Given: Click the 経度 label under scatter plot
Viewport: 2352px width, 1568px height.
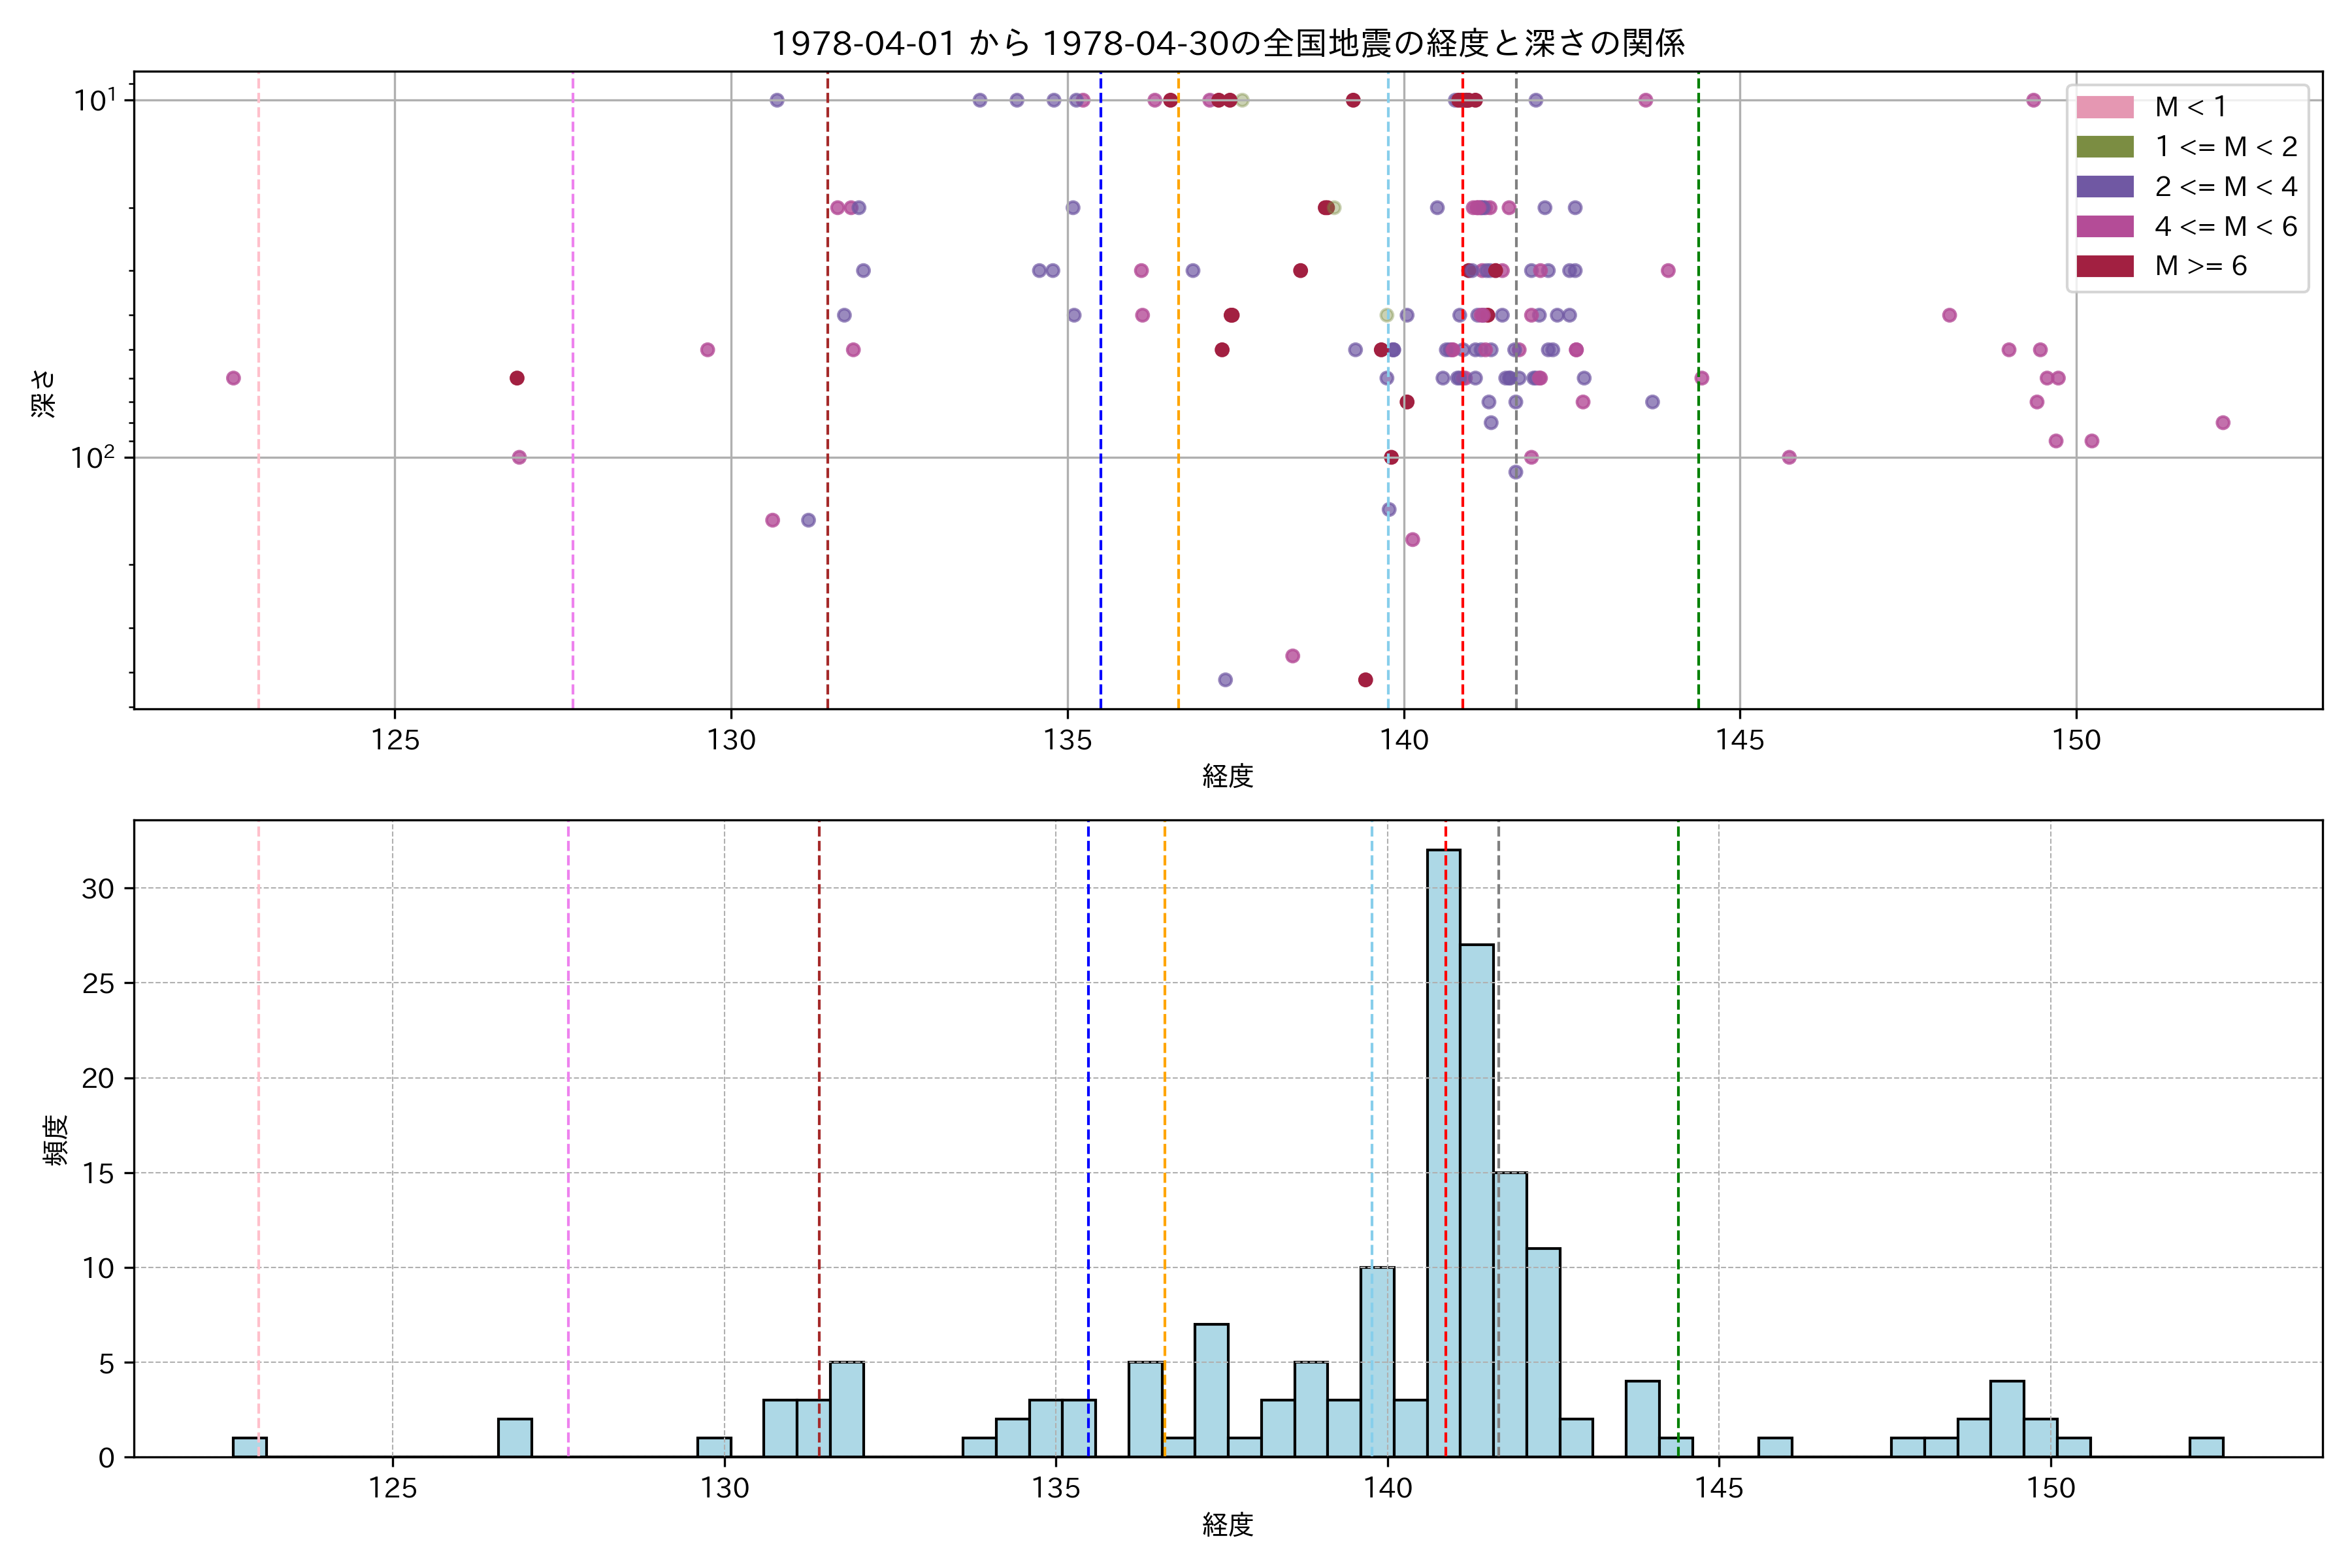Looking at the screenshot, I should pos(1227,776).
